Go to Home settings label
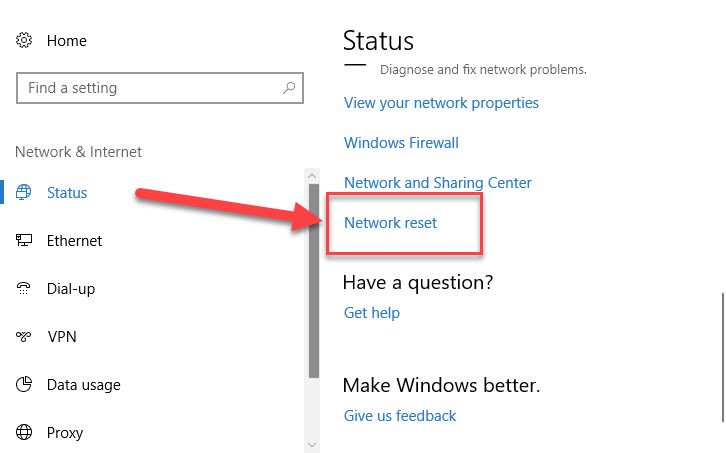 click(x=67, y=41)
